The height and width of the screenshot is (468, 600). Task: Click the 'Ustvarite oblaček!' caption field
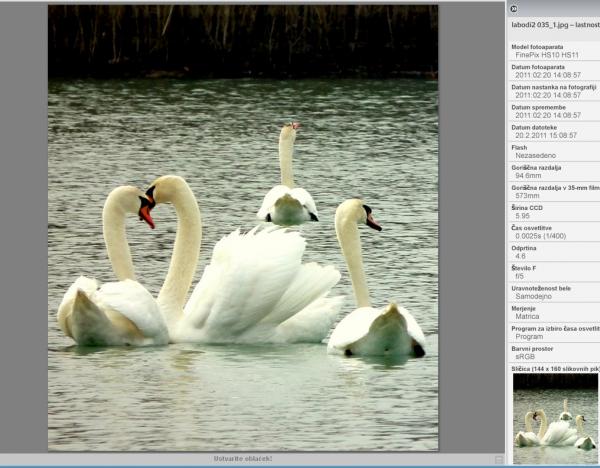(x=243, y=459)
